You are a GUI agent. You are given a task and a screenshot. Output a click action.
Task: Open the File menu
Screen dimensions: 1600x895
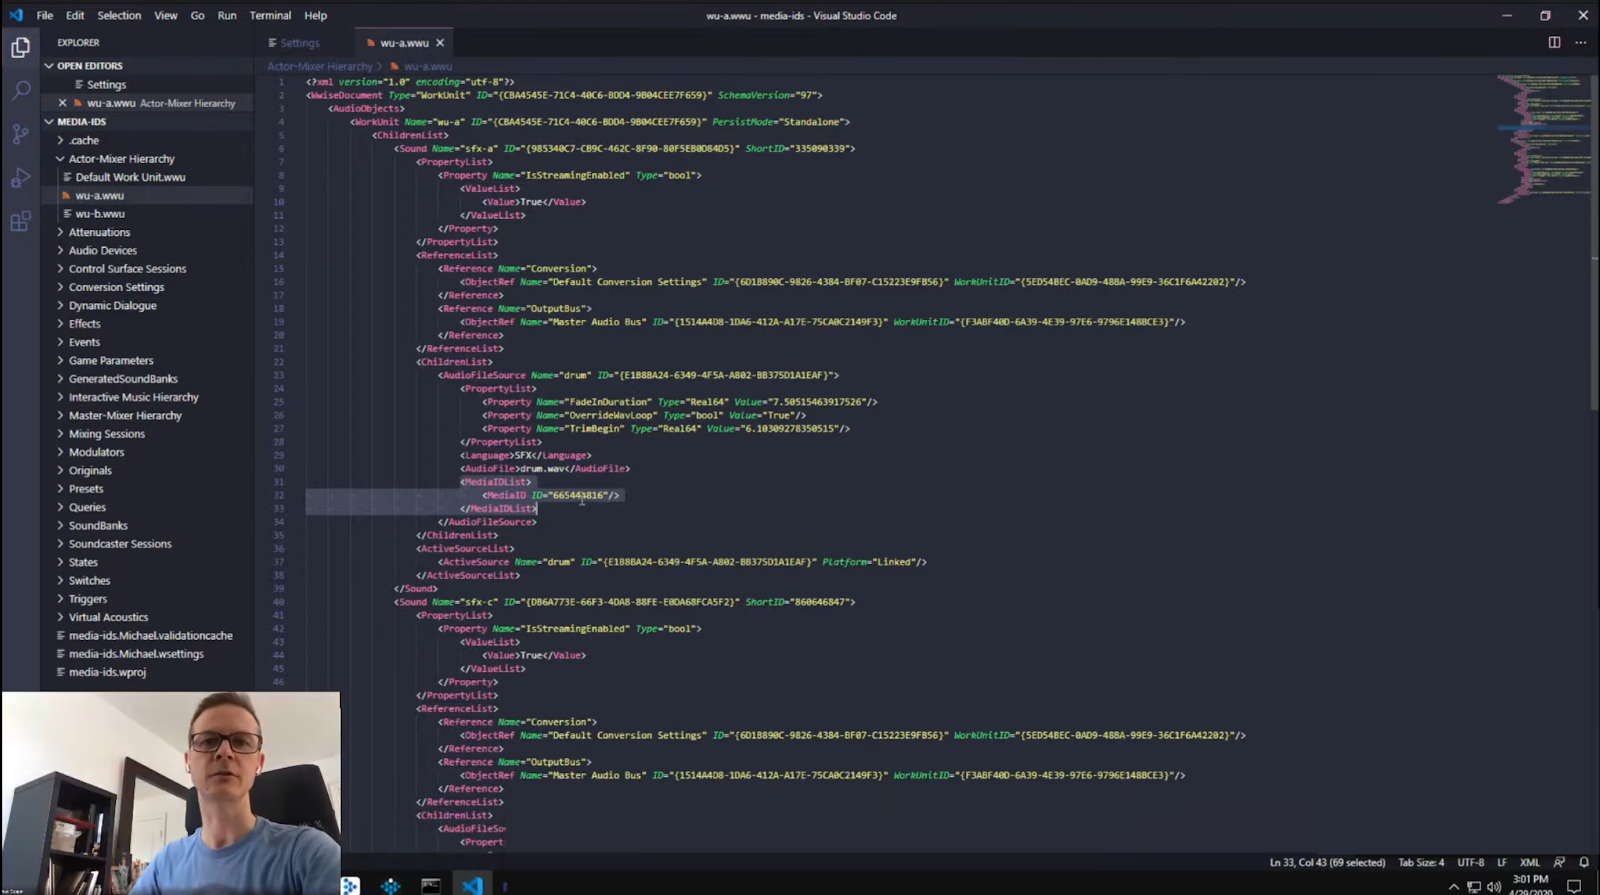(x=45, y=15)
